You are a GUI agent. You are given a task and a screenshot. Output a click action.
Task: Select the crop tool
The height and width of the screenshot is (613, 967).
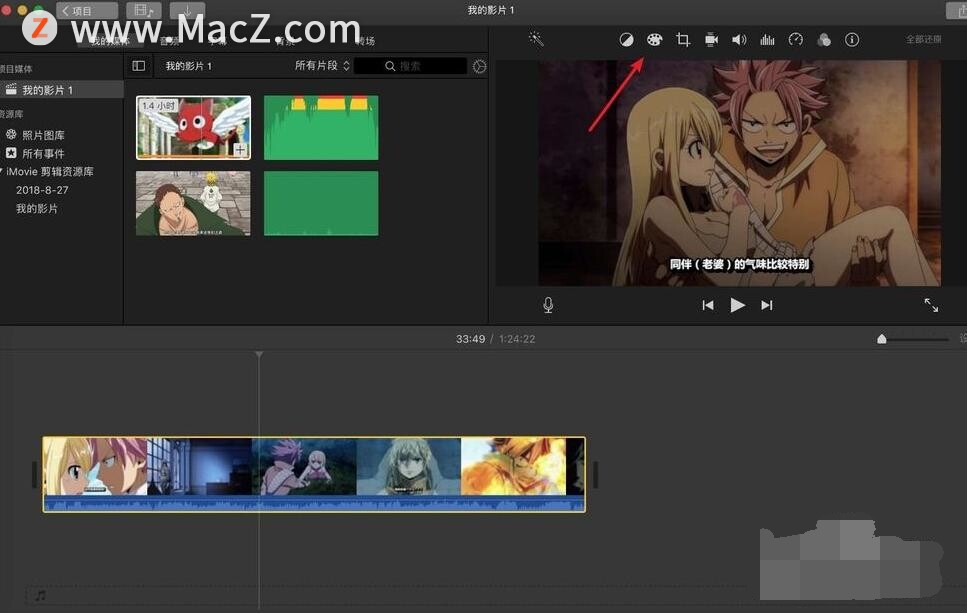click(x=683, y=40)
